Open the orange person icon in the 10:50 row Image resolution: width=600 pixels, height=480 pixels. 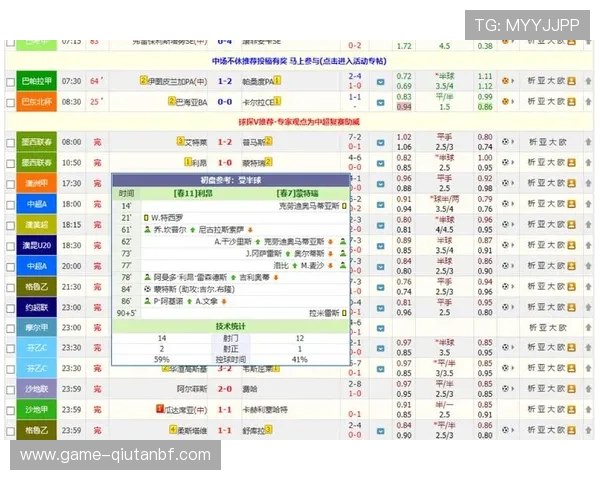coord(571,163)
